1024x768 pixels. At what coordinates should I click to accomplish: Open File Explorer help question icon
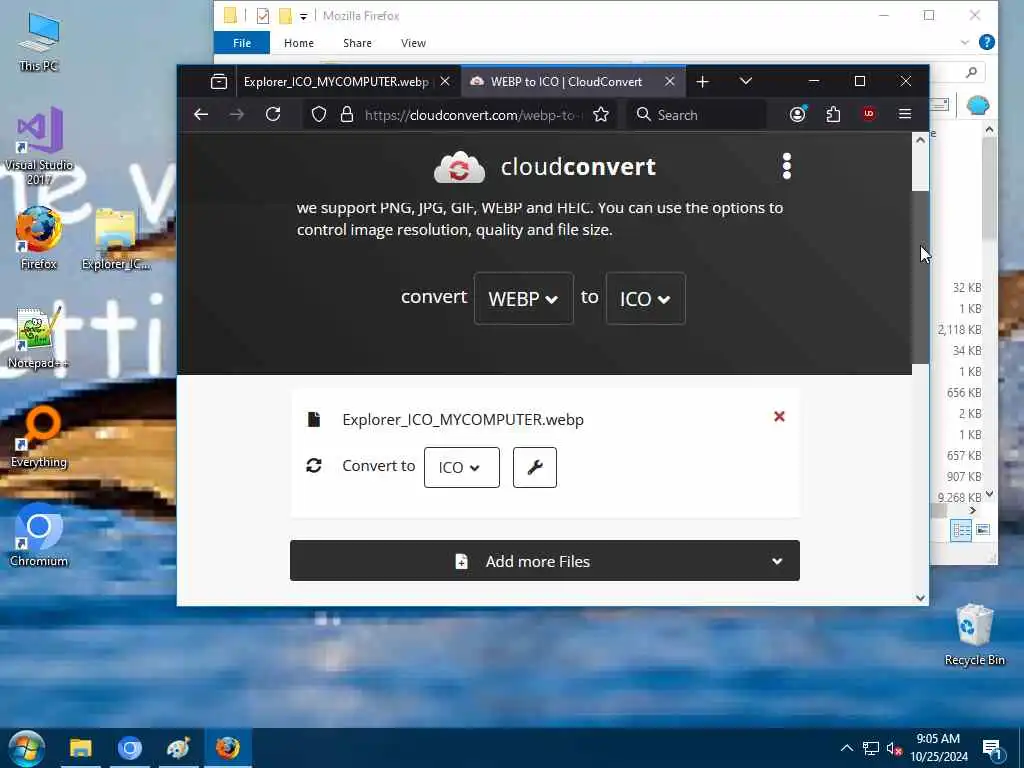tap(987, 42)
